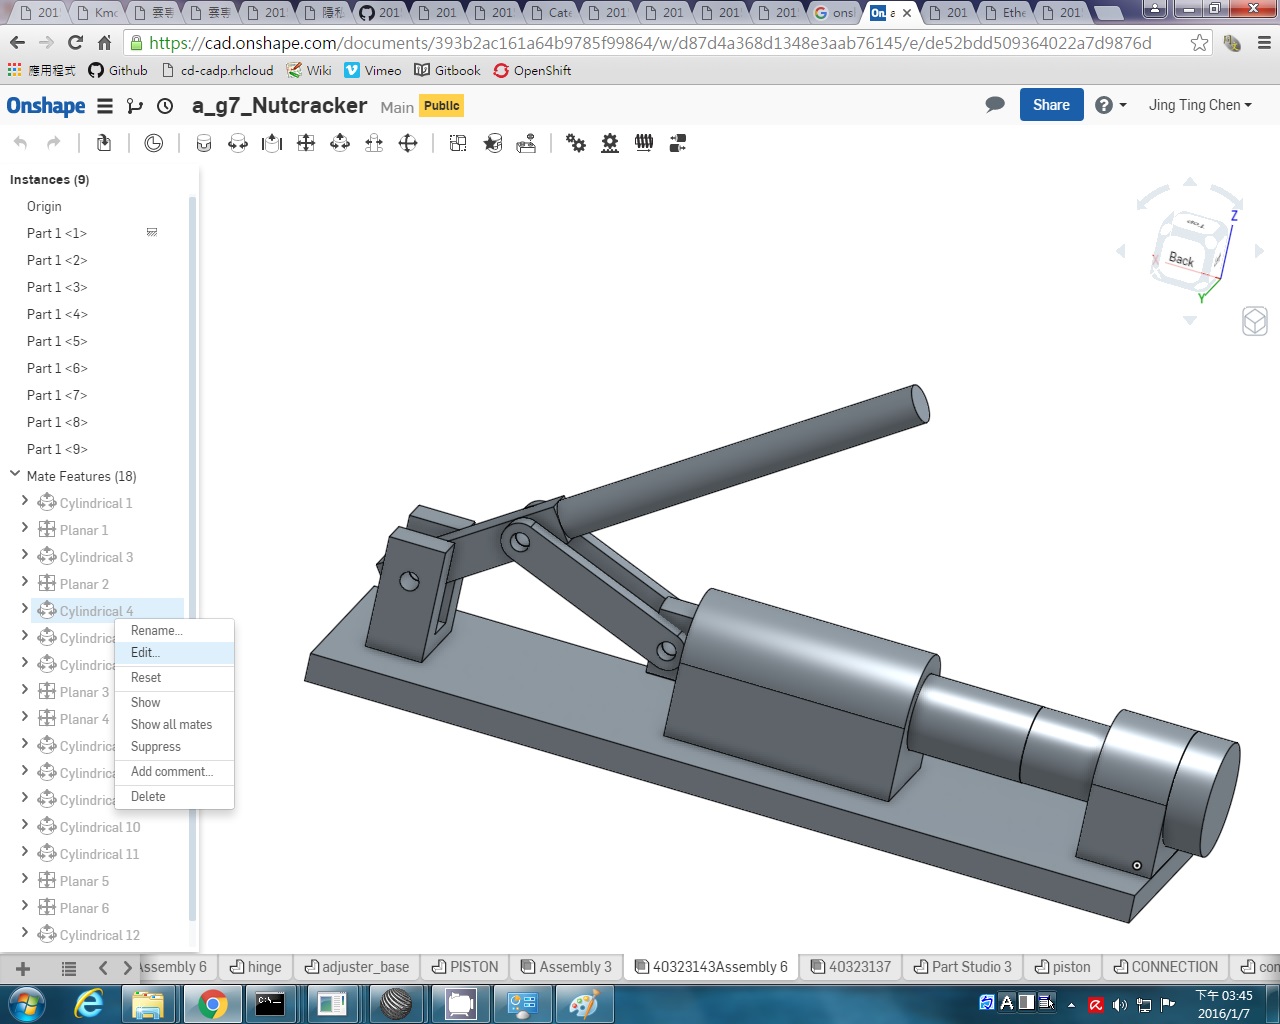Screen dimensions: 1280x1024
Task: Select the Planar mate tool
Action: pyautogui.click(x=306, y=143)
